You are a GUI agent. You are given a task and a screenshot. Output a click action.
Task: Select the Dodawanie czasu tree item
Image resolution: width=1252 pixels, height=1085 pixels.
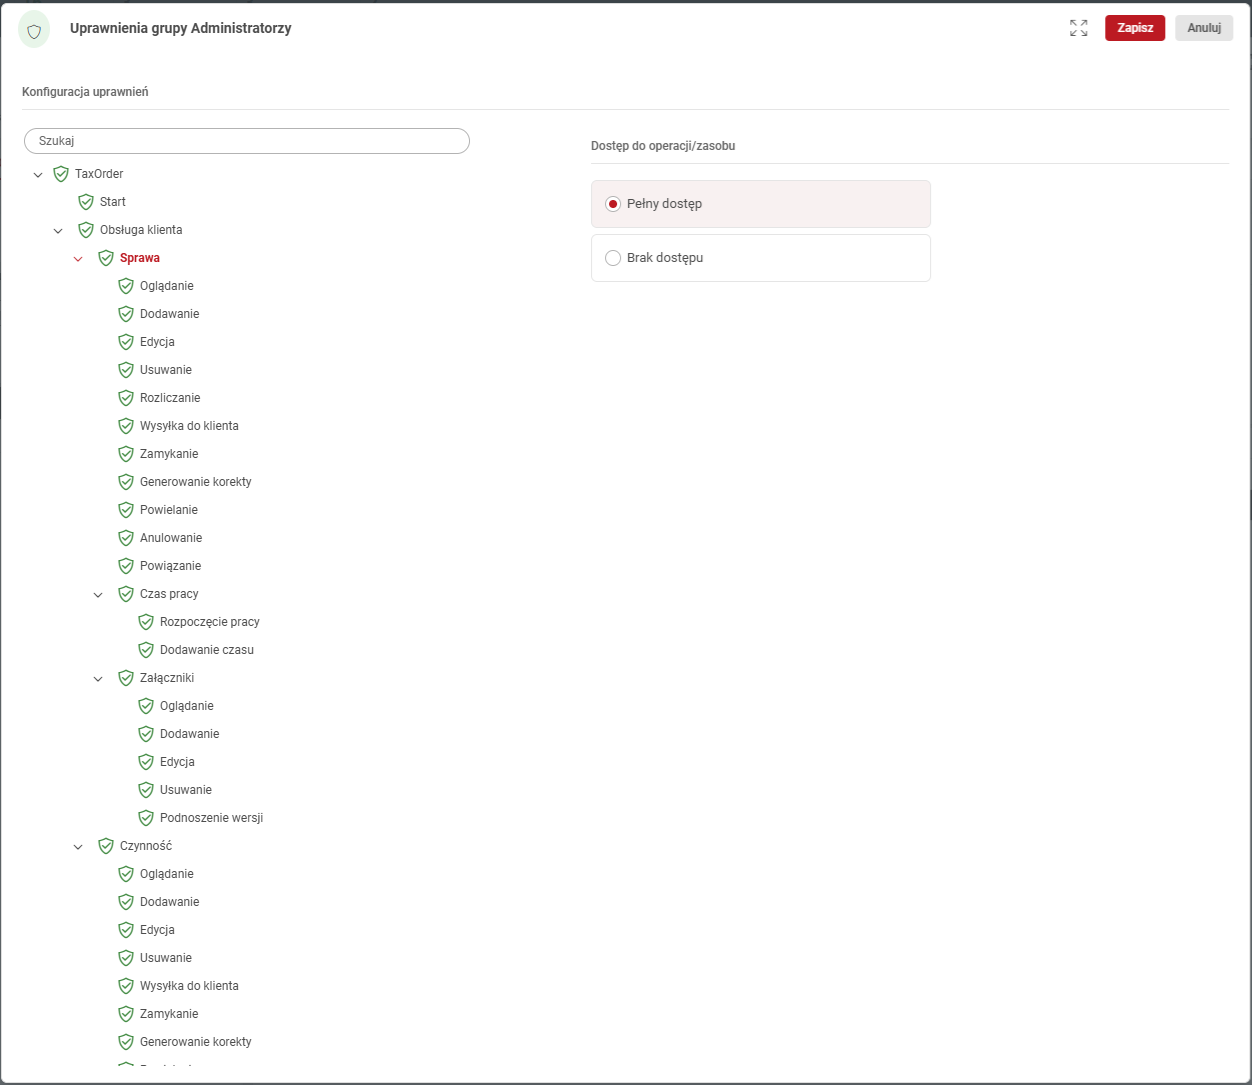[207, 650]
